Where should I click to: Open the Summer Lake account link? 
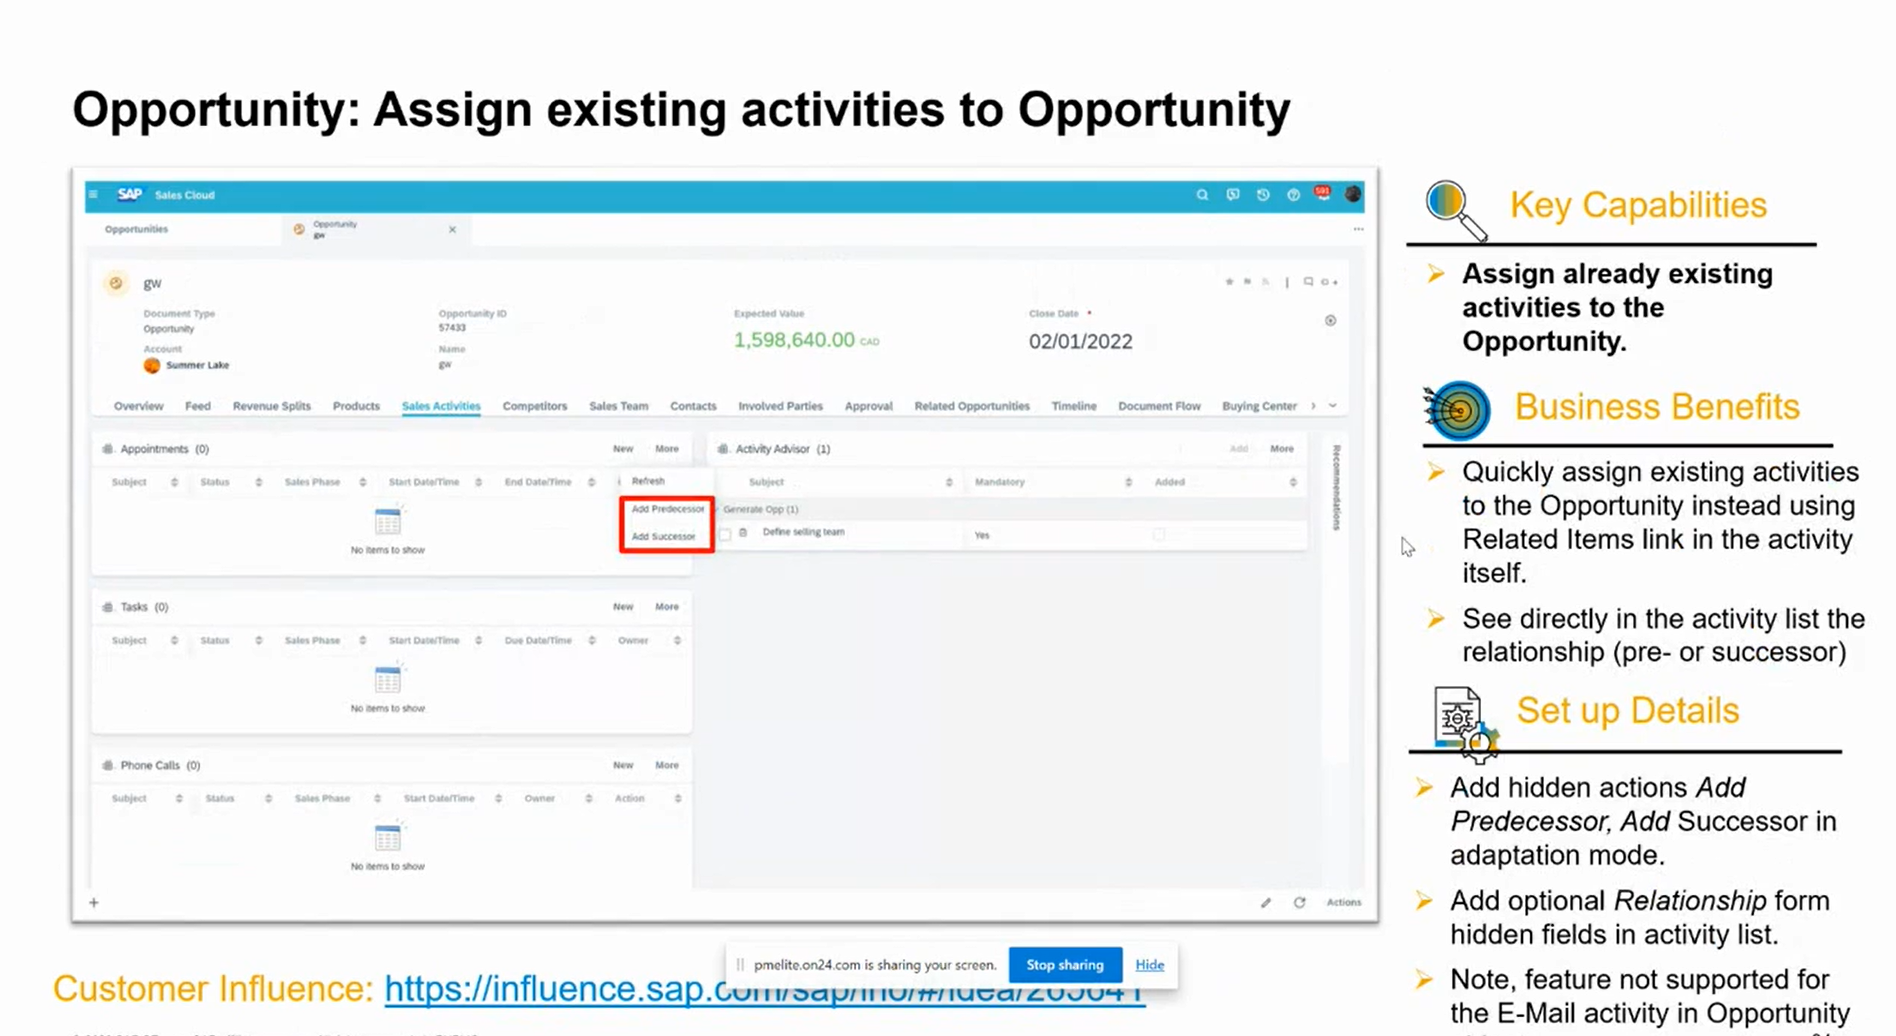tap(197, 365)
